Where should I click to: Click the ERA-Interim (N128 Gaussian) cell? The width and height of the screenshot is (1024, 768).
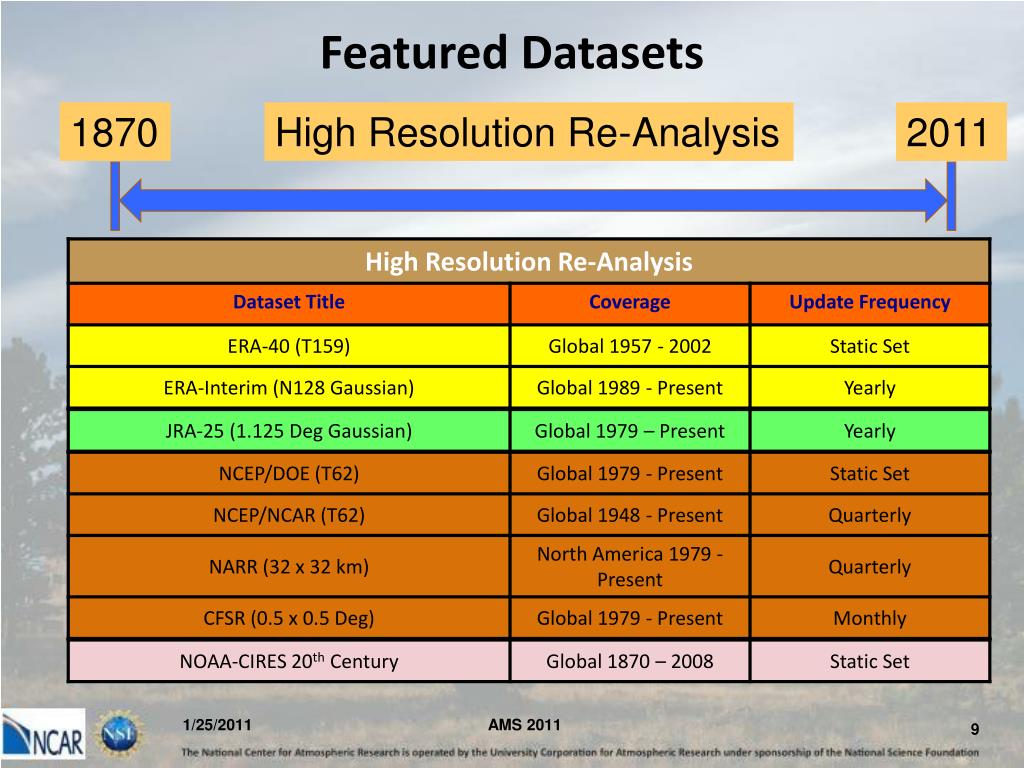point(289,388)
